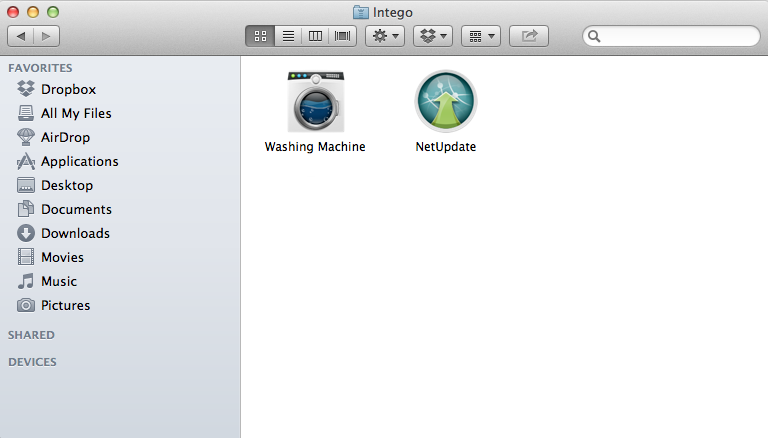
Task: Select Dropbox icon in the sidebar
Action: tap(26, 89)
